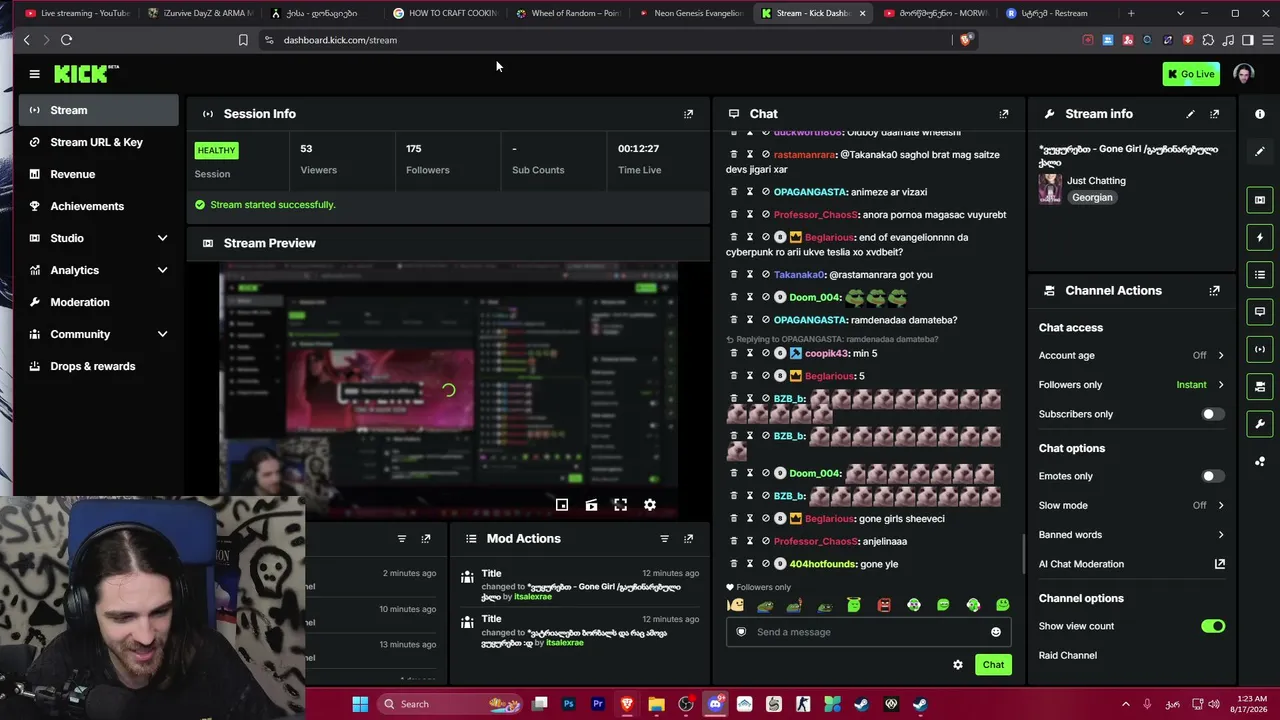Image resolution: width=1280 pixels, height=720 pixels.
Task: Click the Brave Shields icon in the address bar
Action: 965,40
